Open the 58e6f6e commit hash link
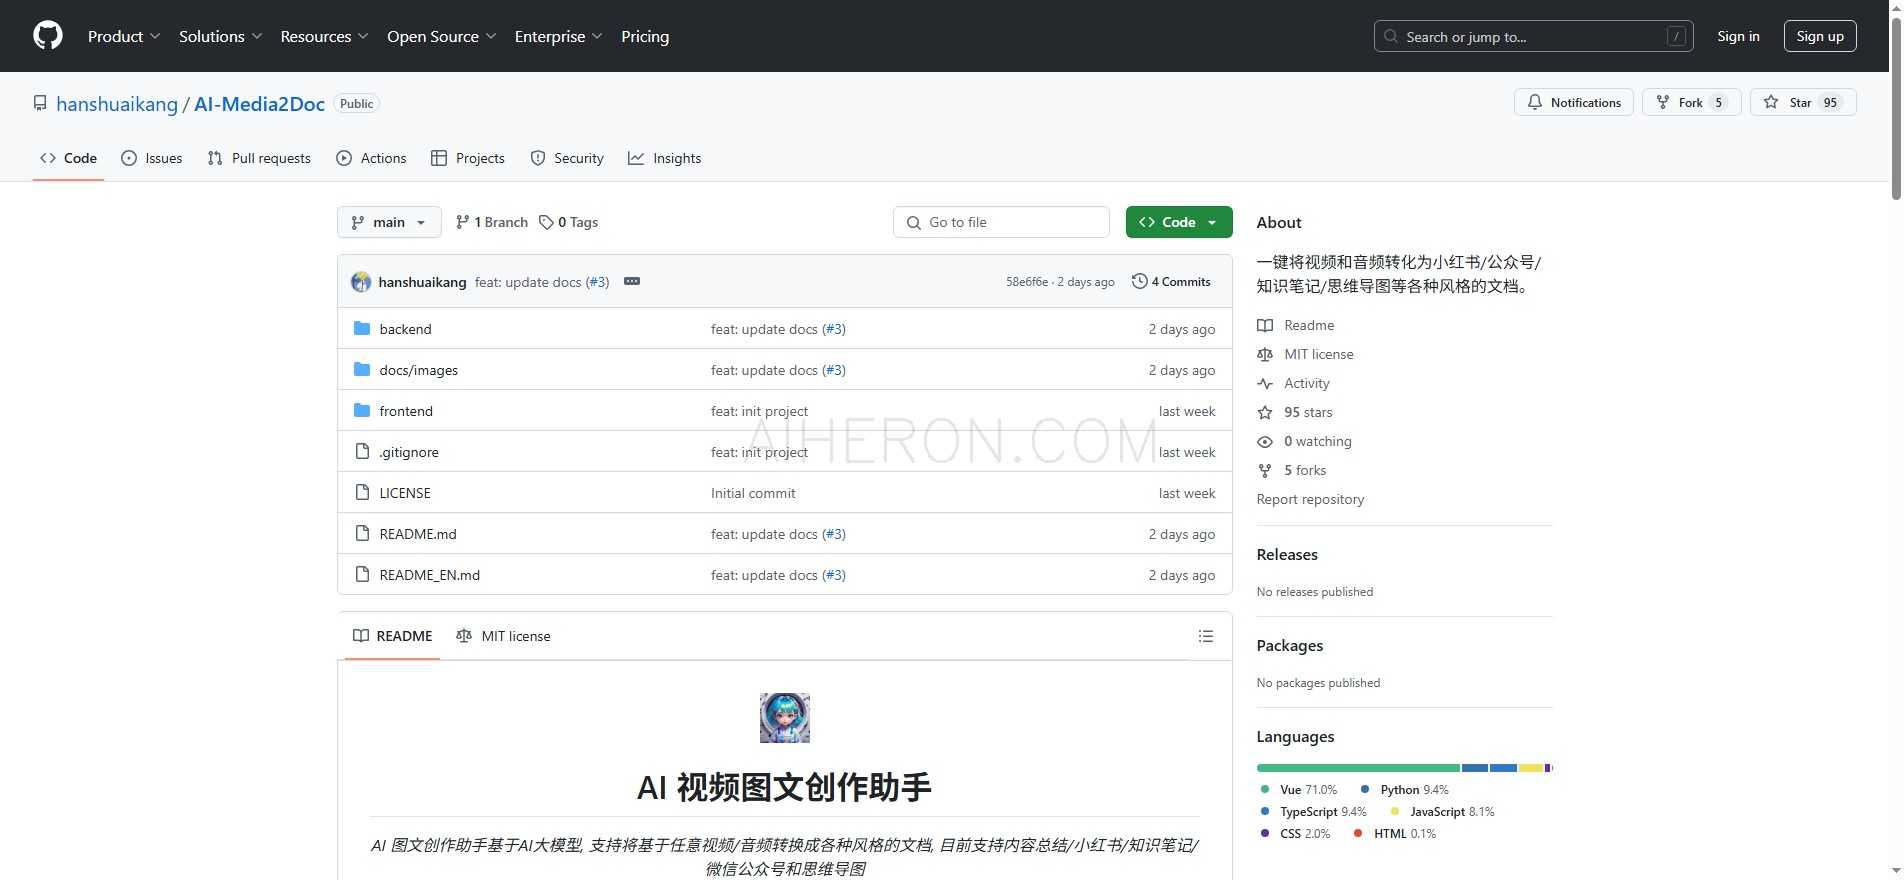Viewport: 1904px width, 880px height. 1027,282
